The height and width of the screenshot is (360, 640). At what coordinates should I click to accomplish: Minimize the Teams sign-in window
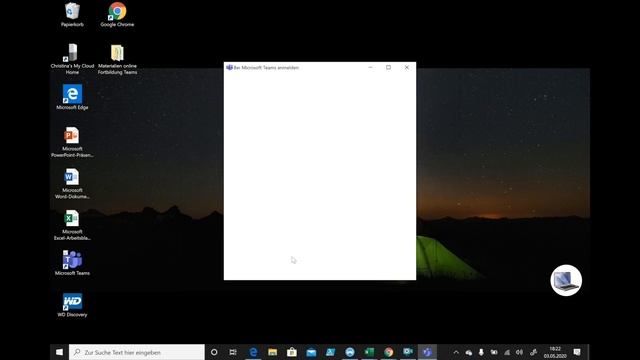coord(370,67)
